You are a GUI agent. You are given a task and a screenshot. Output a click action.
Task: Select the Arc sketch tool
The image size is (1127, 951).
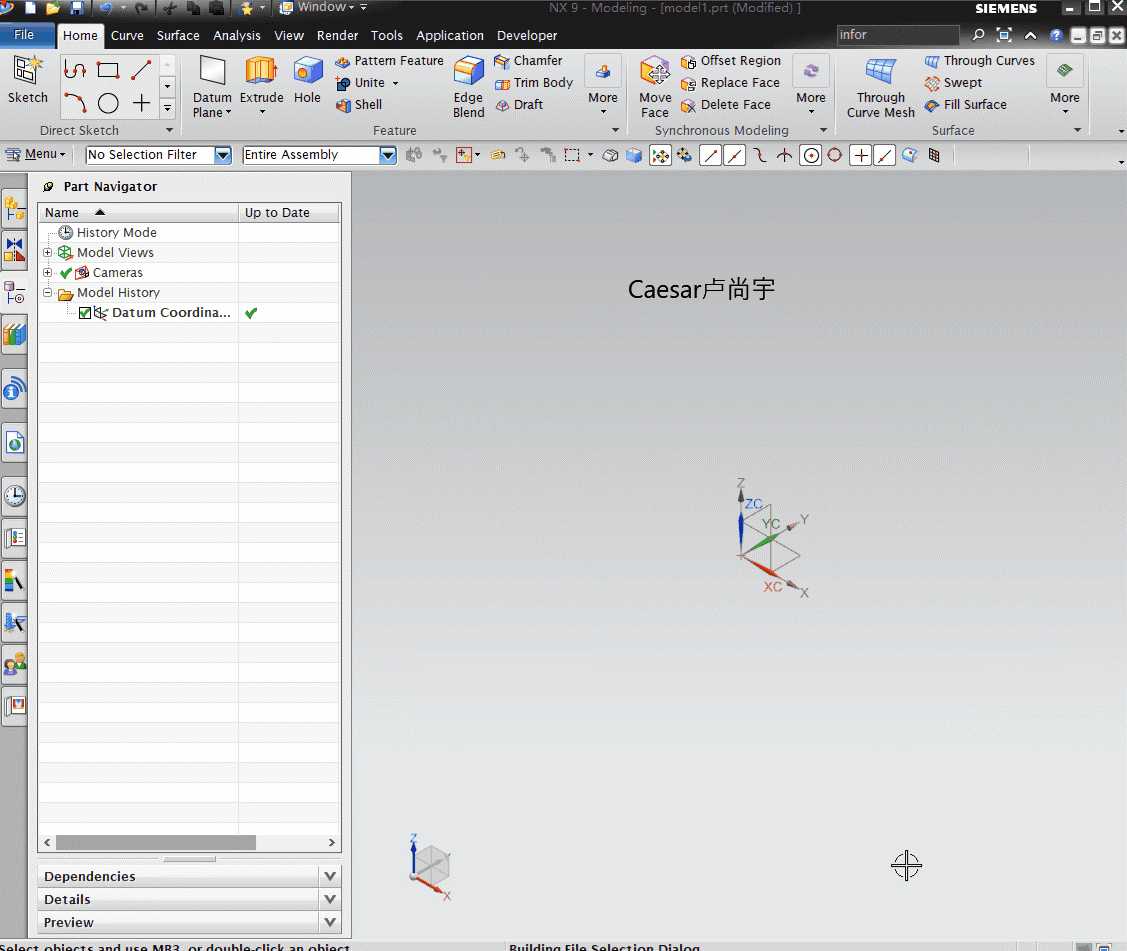click(x=75, y=103)
